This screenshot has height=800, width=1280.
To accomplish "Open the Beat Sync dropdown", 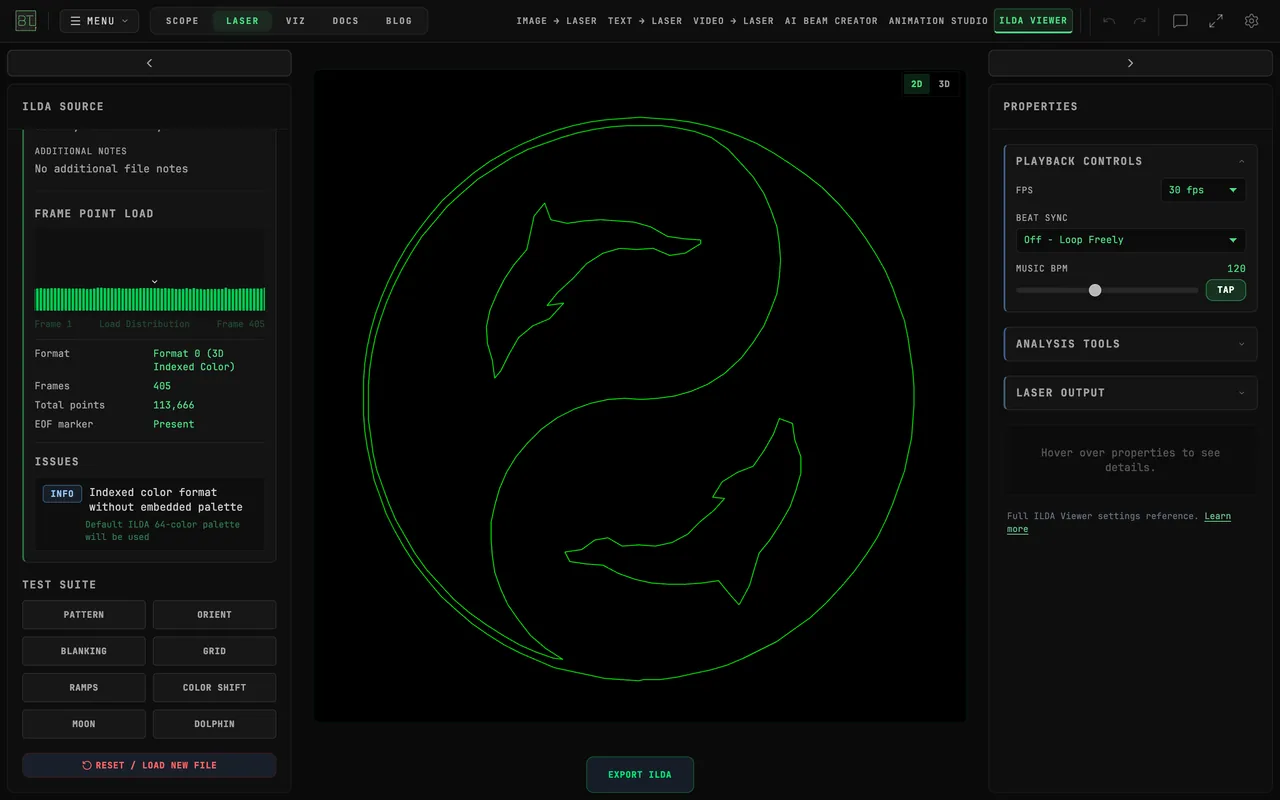I will click(1131, 240).
